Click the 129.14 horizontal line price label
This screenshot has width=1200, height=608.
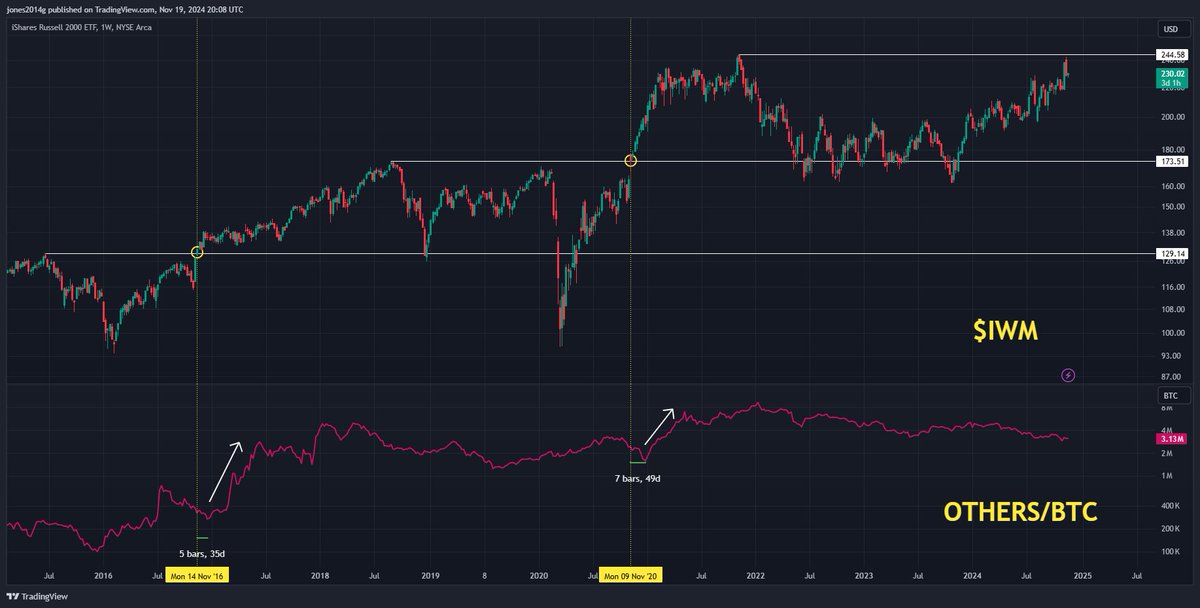tap(1172, 254)
